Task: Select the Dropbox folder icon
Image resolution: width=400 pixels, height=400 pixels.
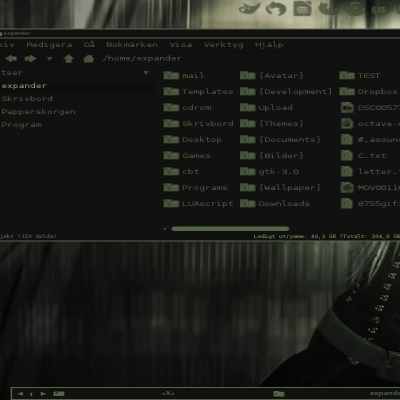Action: coord(347,92)
